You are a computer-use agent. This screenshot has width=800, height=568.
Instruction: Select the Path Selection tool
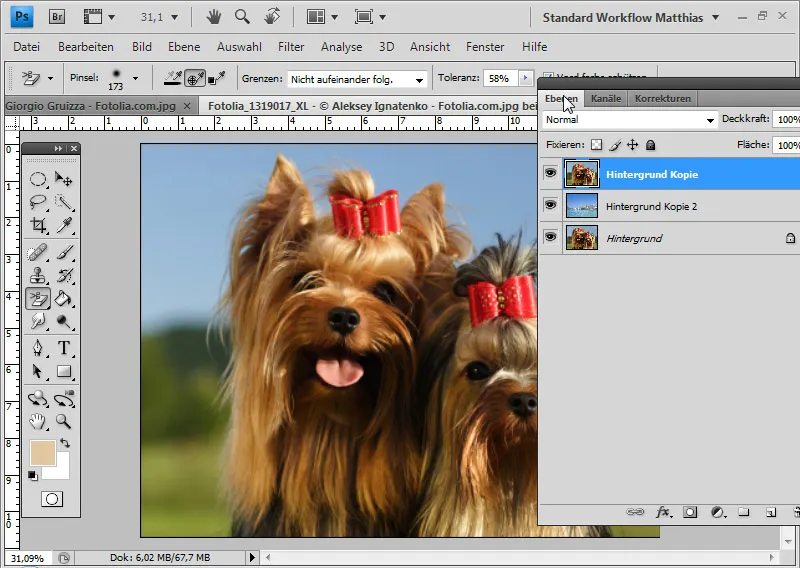tap(38, 371)
